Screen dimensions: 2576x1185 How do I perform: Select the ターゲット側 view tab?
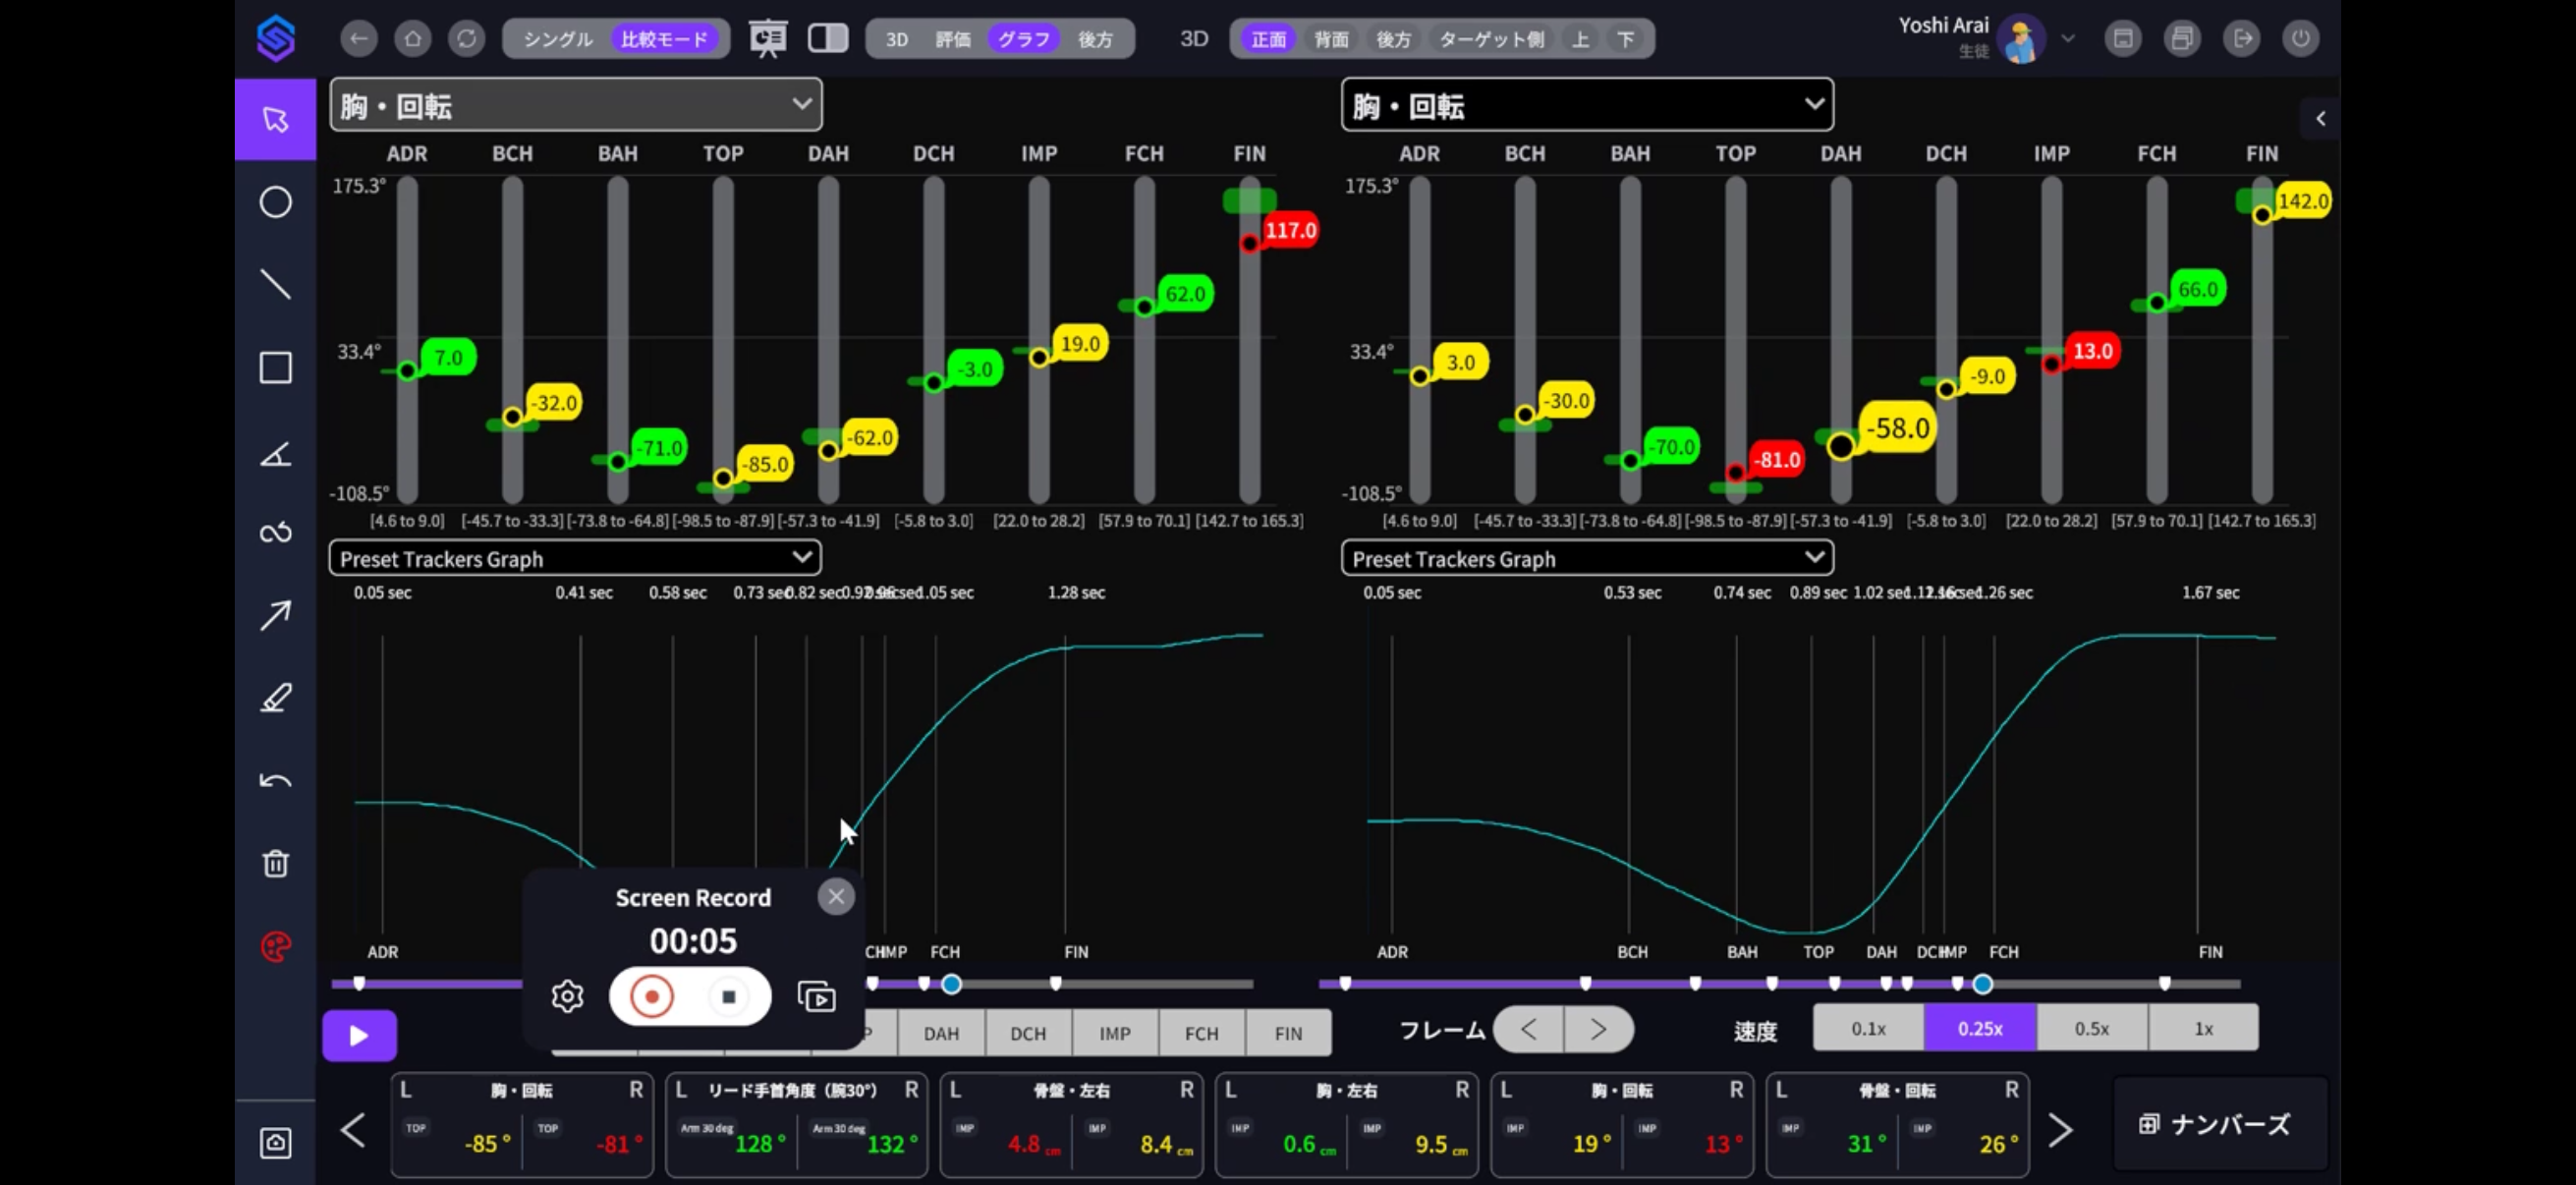pos(1490,39)
